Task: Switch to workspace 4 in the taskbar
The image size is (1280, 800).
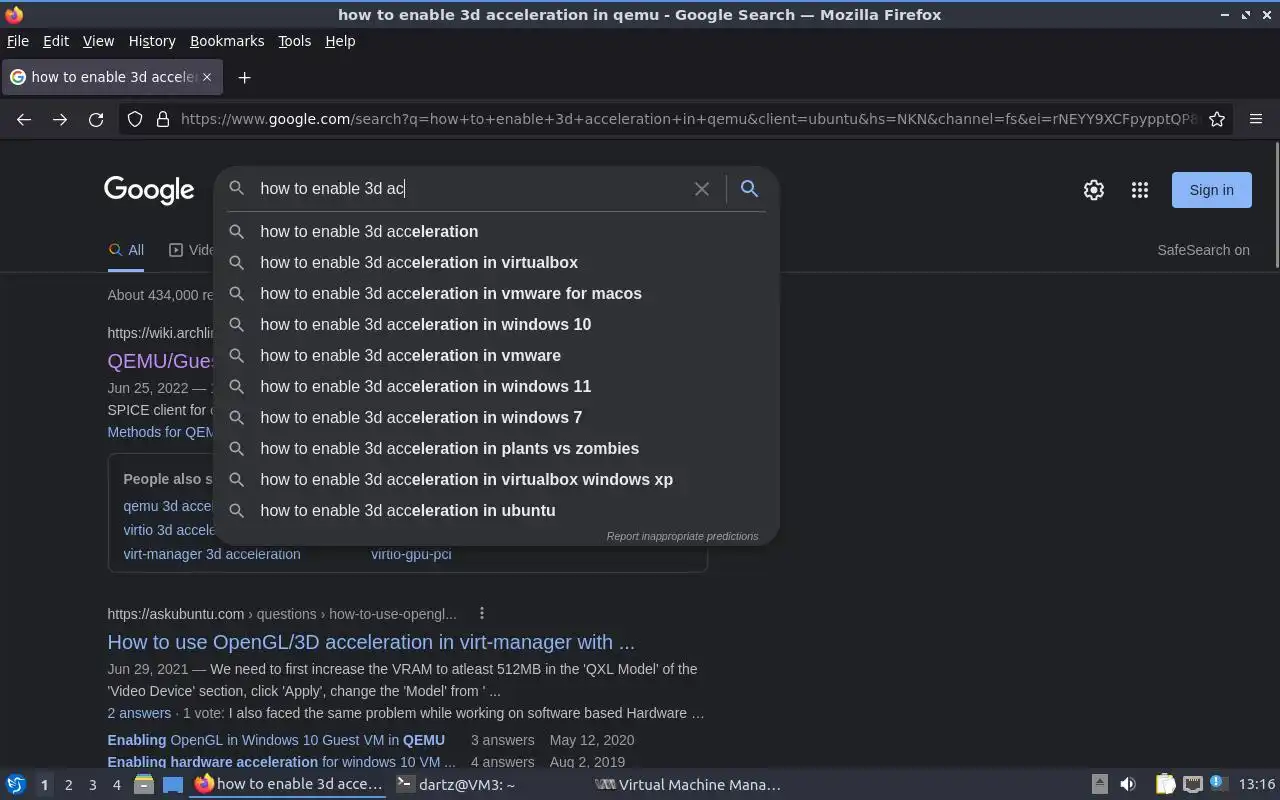Action: (116, 785)
